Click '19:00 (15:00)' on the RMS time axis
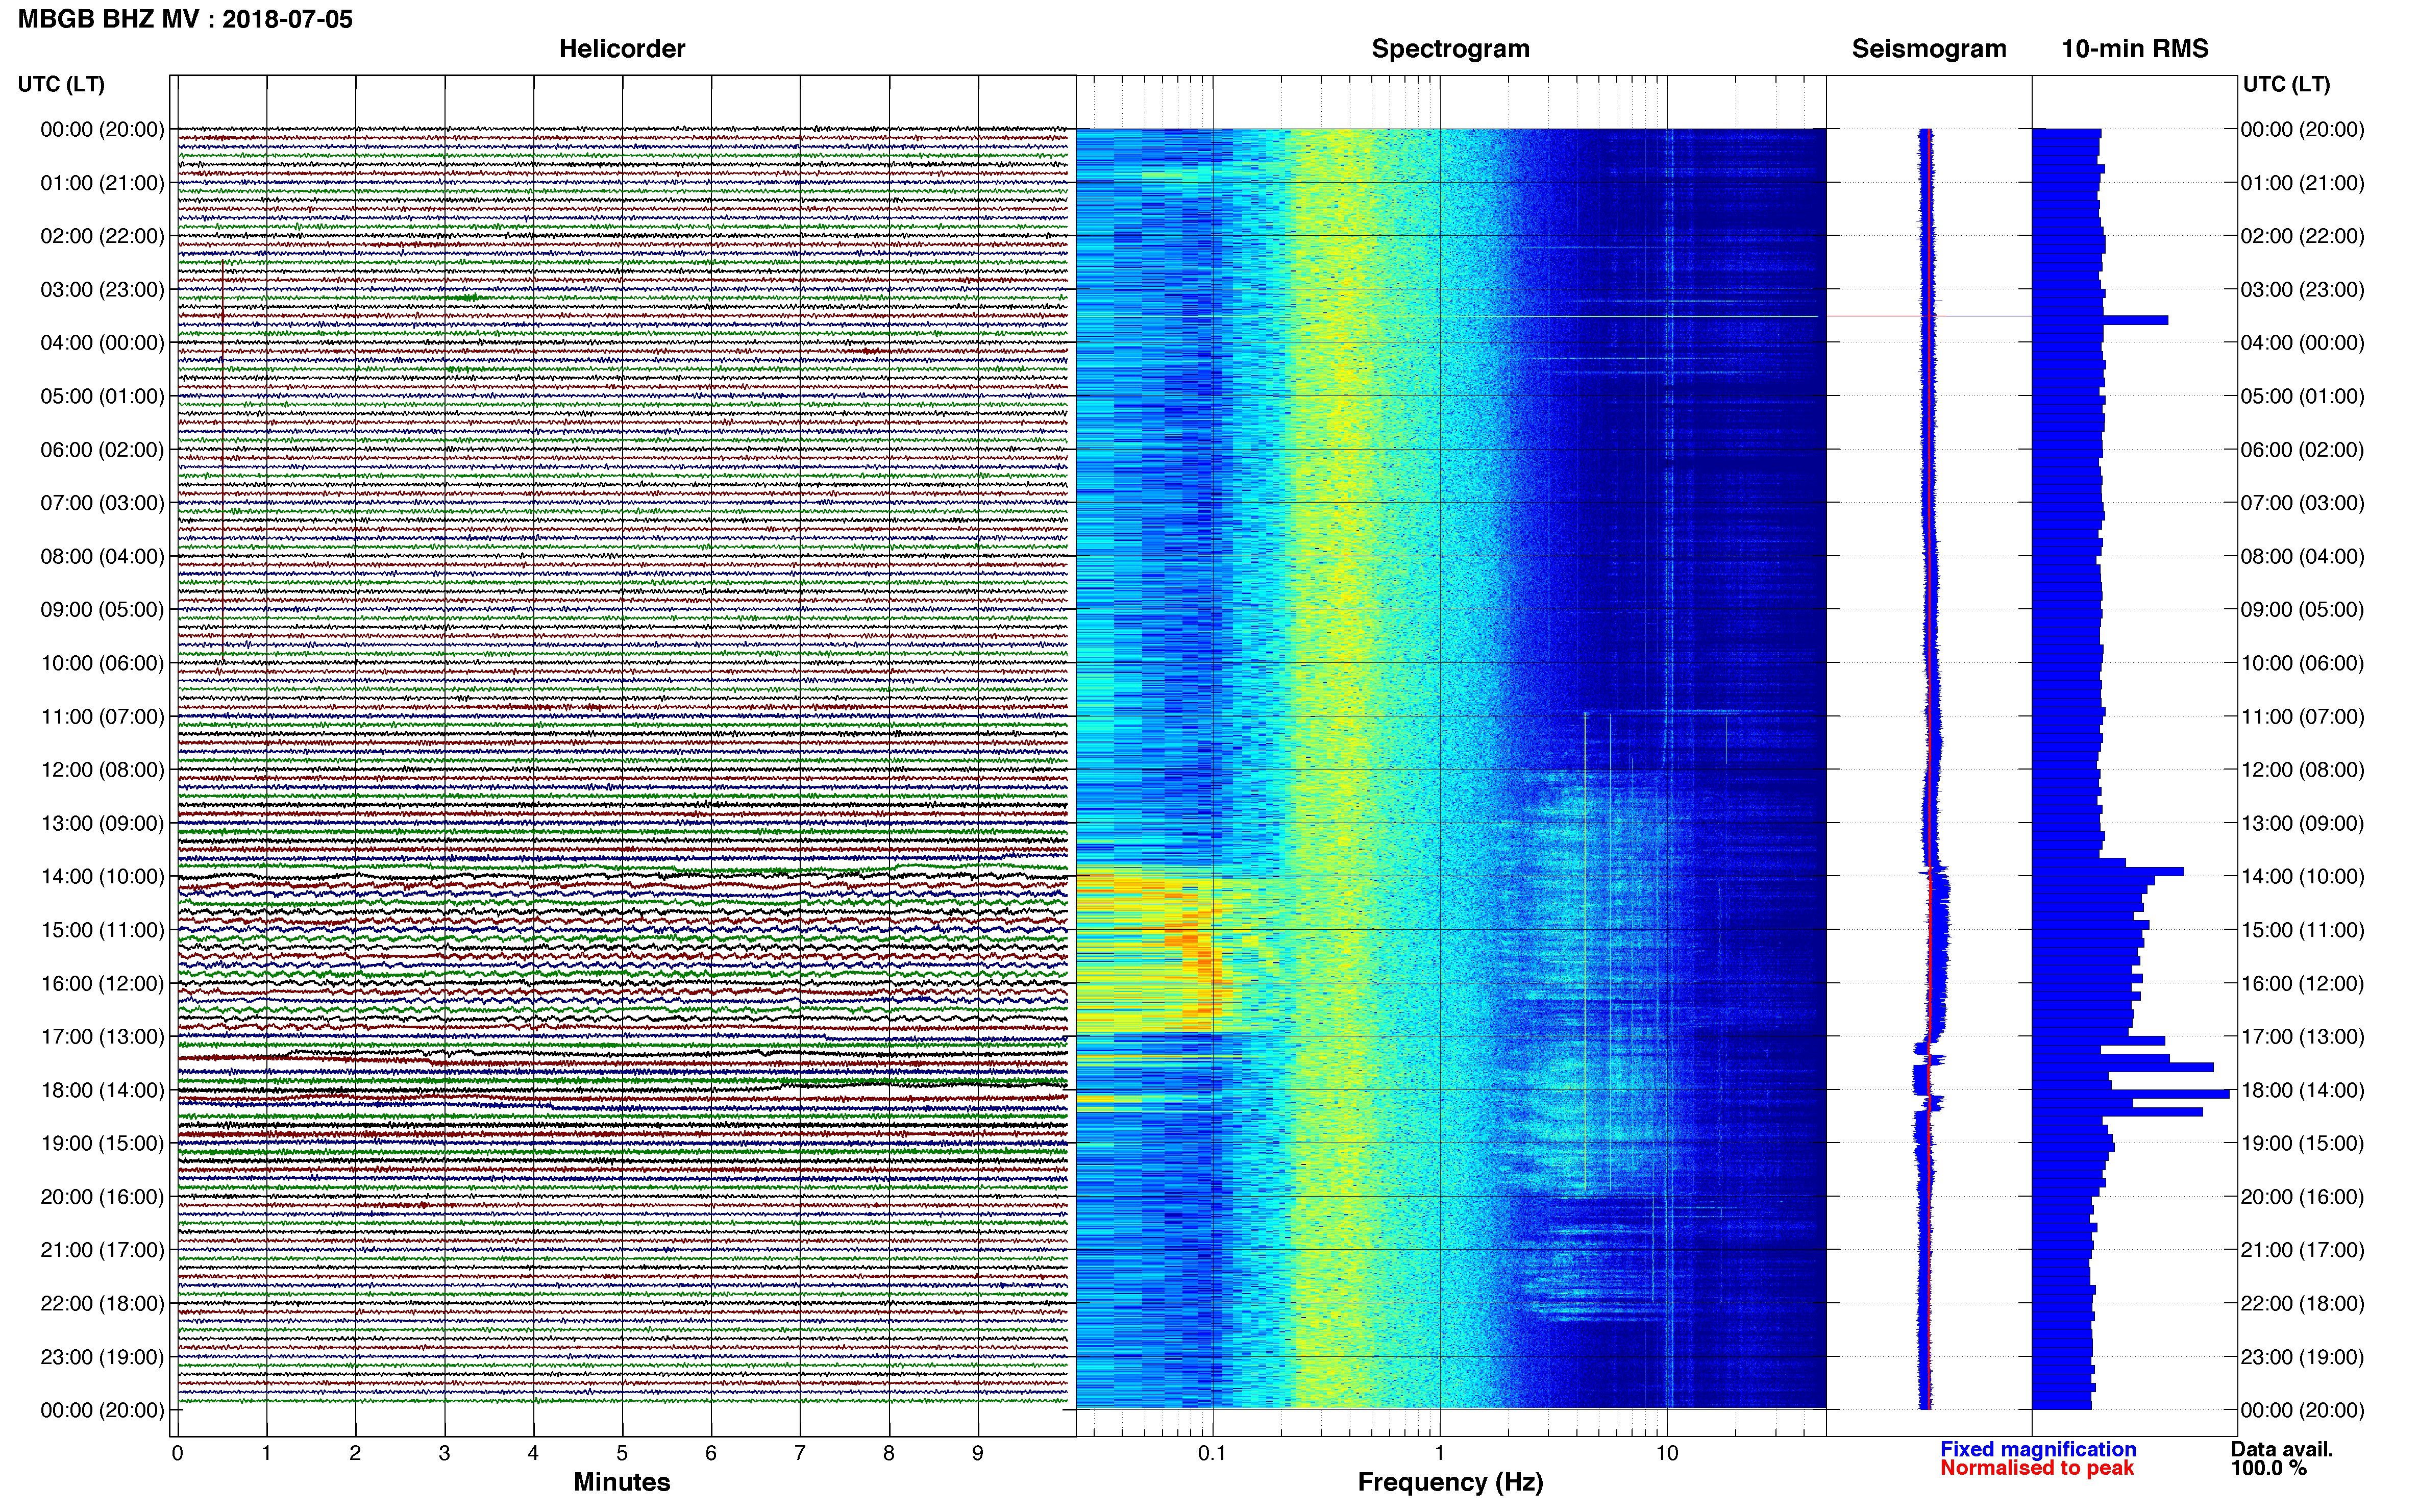Screen dimensions: 2419x1512 [x=2302, y=1143]
